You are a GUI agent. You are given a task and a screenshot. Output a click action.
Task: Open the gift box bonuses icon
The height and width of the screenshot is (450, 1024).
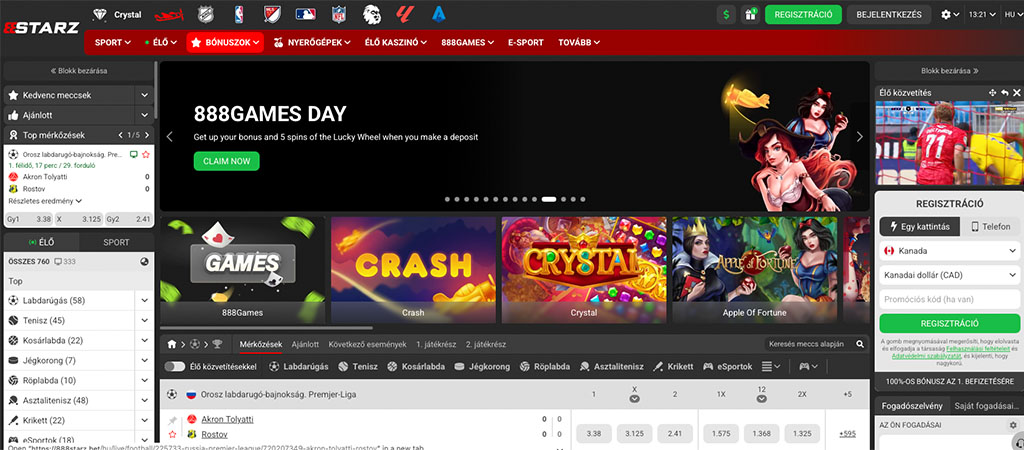click(x=751, y=14)
